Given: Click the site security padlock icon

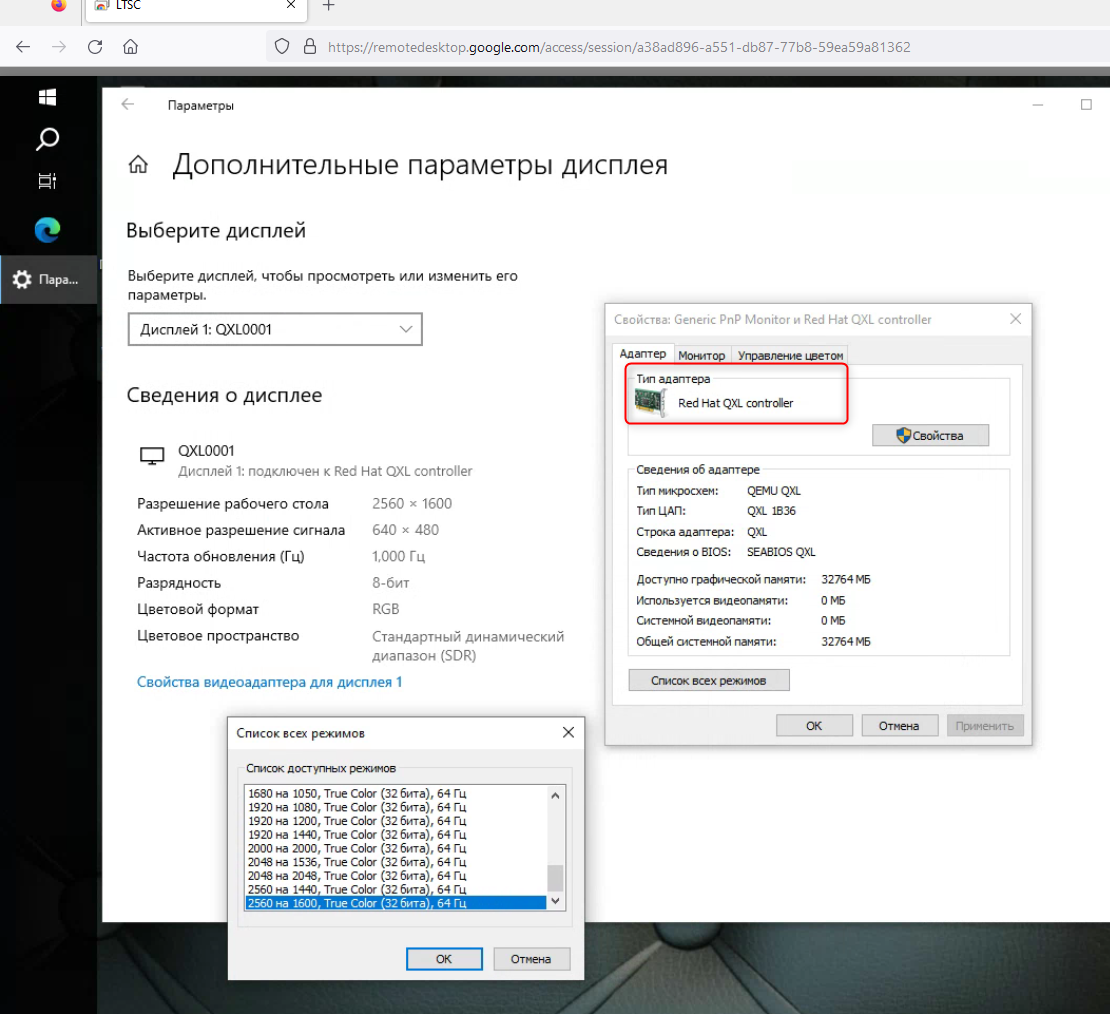Looking at the screenshot, I should pyautogui.click(x=309, y=47).
